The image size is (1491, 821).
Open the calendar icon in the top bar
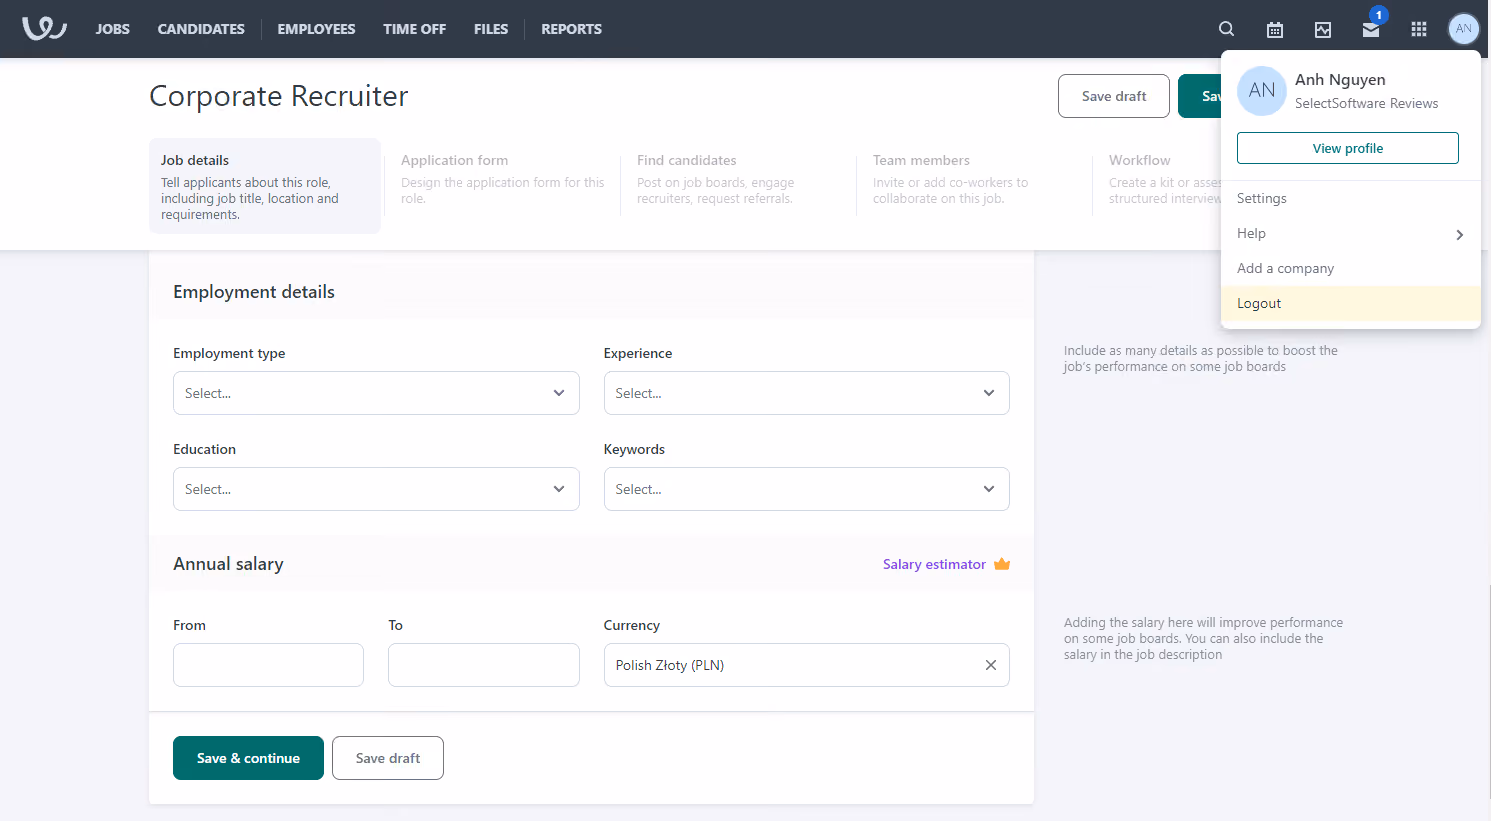(1275, 29)
